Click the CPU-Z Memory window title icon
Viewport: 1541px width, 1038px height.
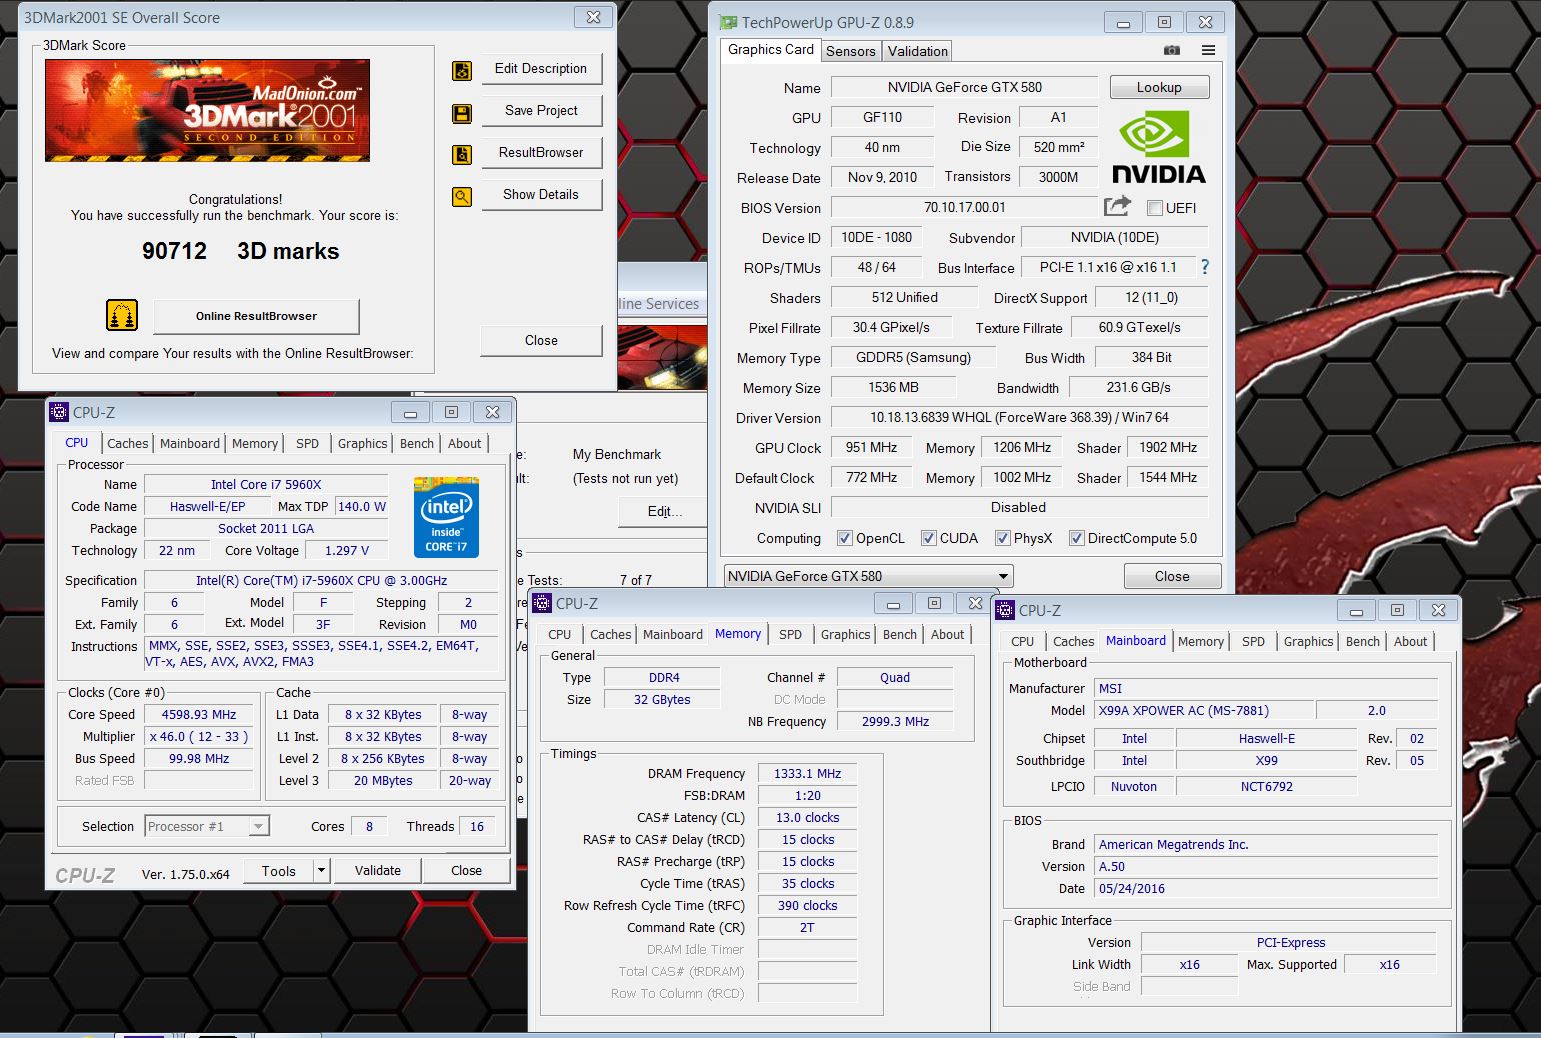click(x=542, y=603)
